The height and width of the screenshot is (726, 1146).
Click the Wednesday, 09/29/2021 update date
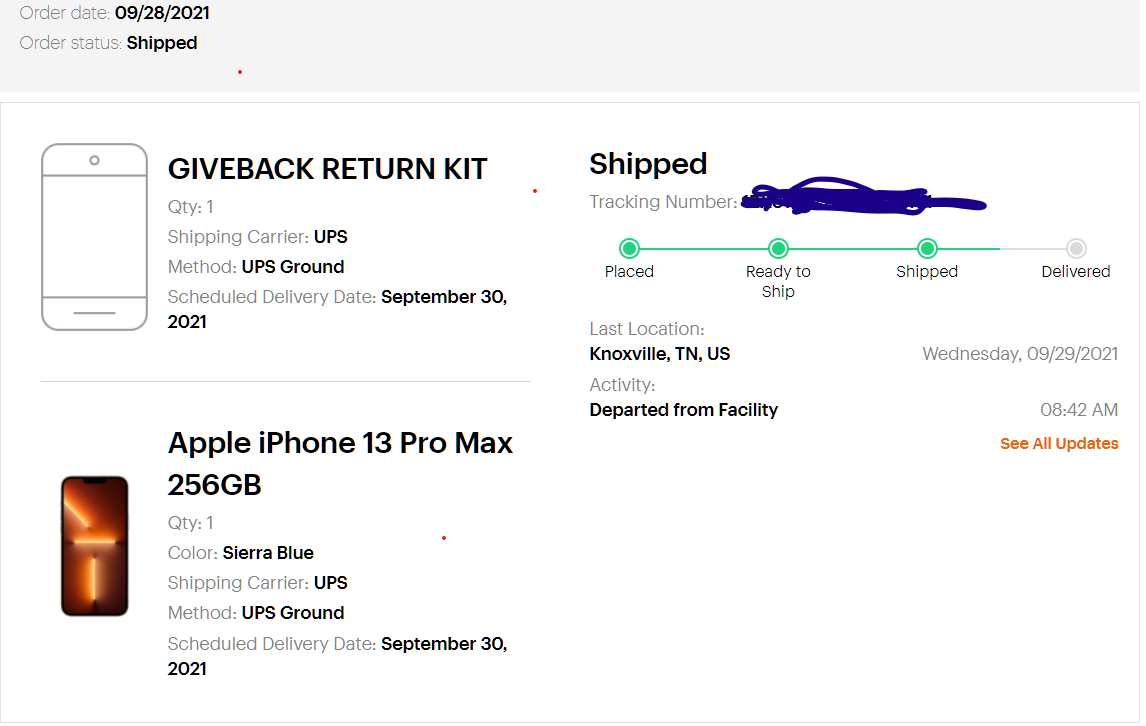(1020, 354)
